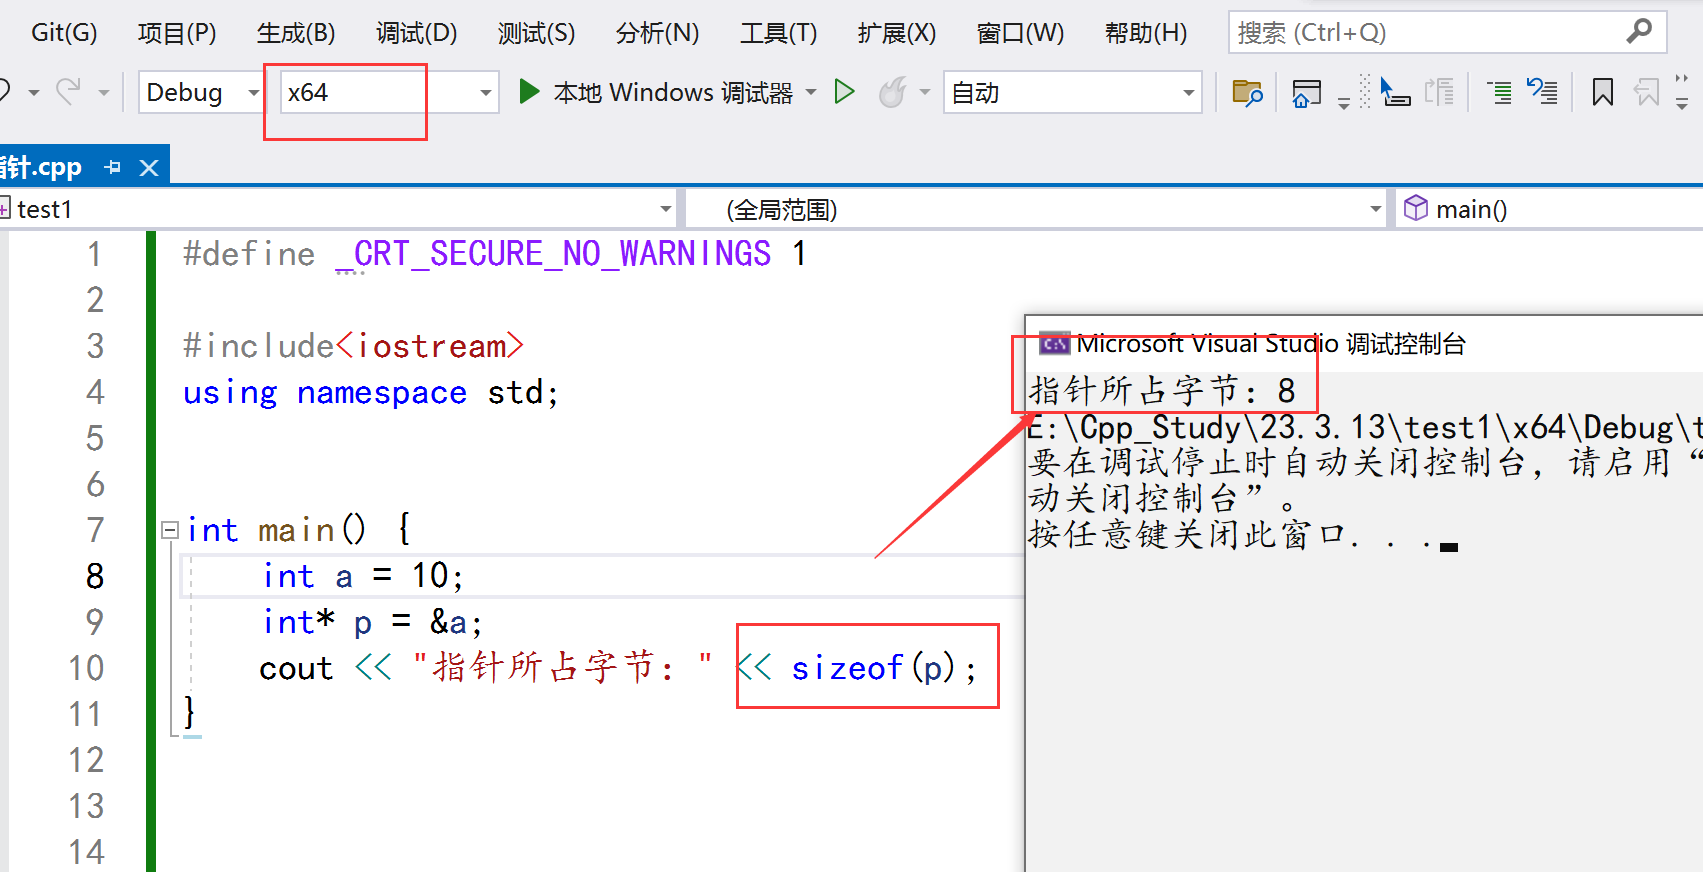Click _CRT_SECURE_NO_WARNINGS macro text
Viewport: 1703px width, 872px height.
click(553, 253)
